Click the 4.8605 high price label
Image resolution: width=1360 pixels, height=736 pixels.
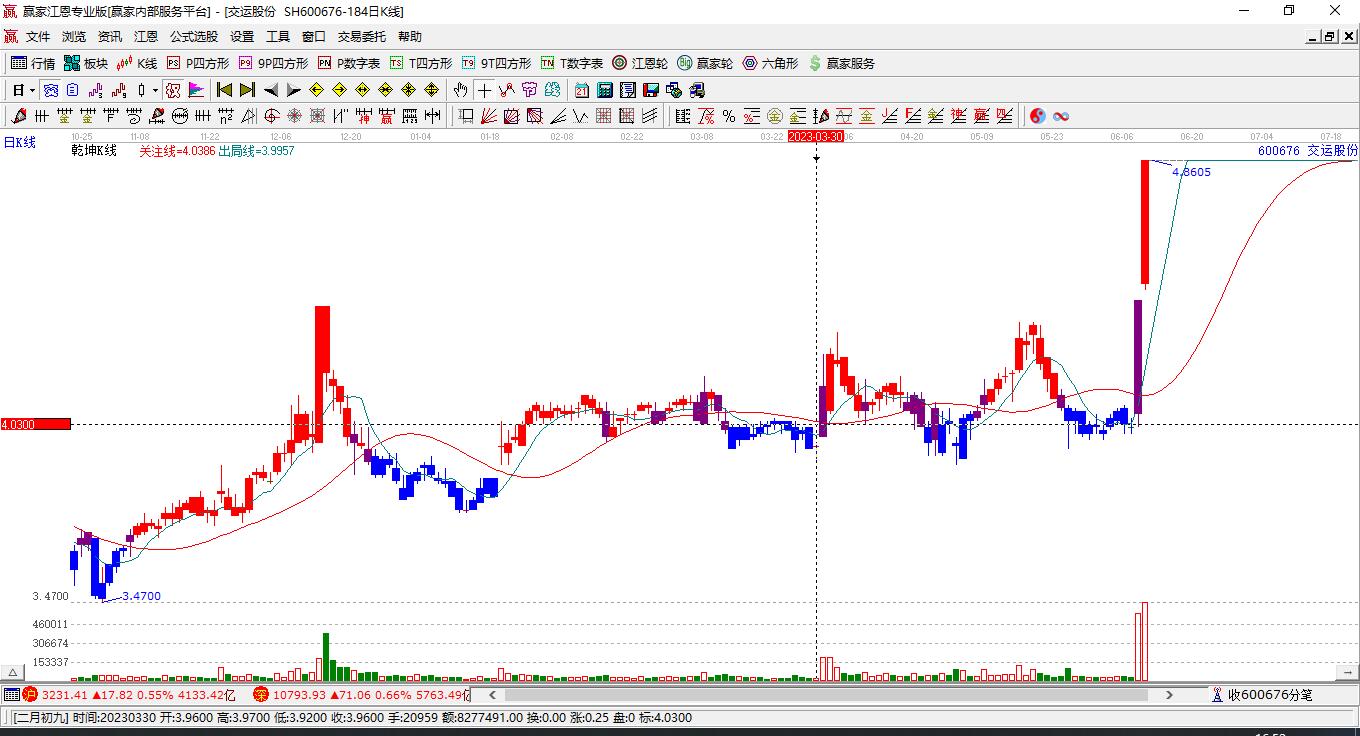(x=1191, y=172)
